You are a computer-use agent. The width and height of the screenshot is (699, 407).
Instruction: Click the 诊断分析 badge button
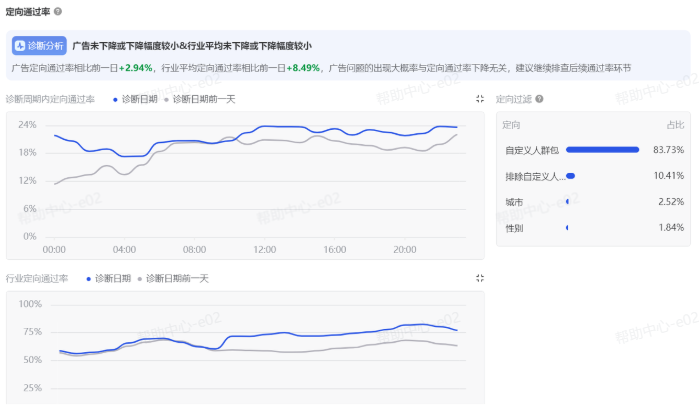[x=39, y=45]
